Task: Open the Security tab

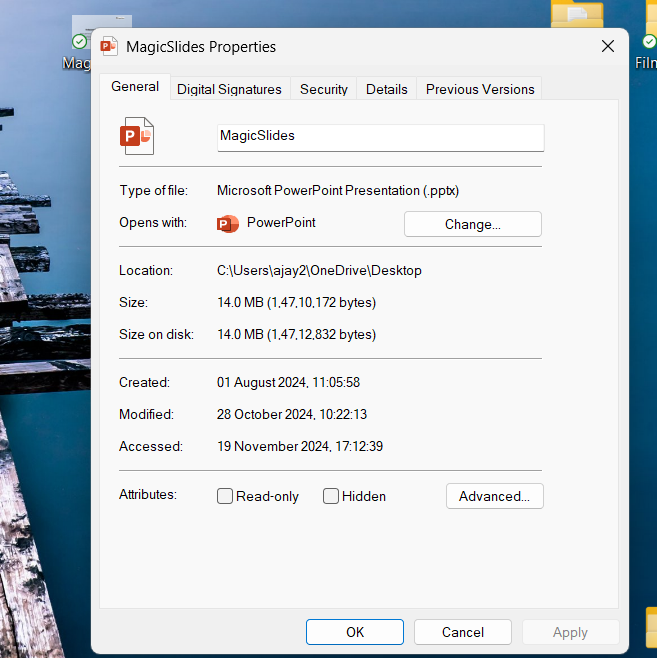Action: [323, 89]
